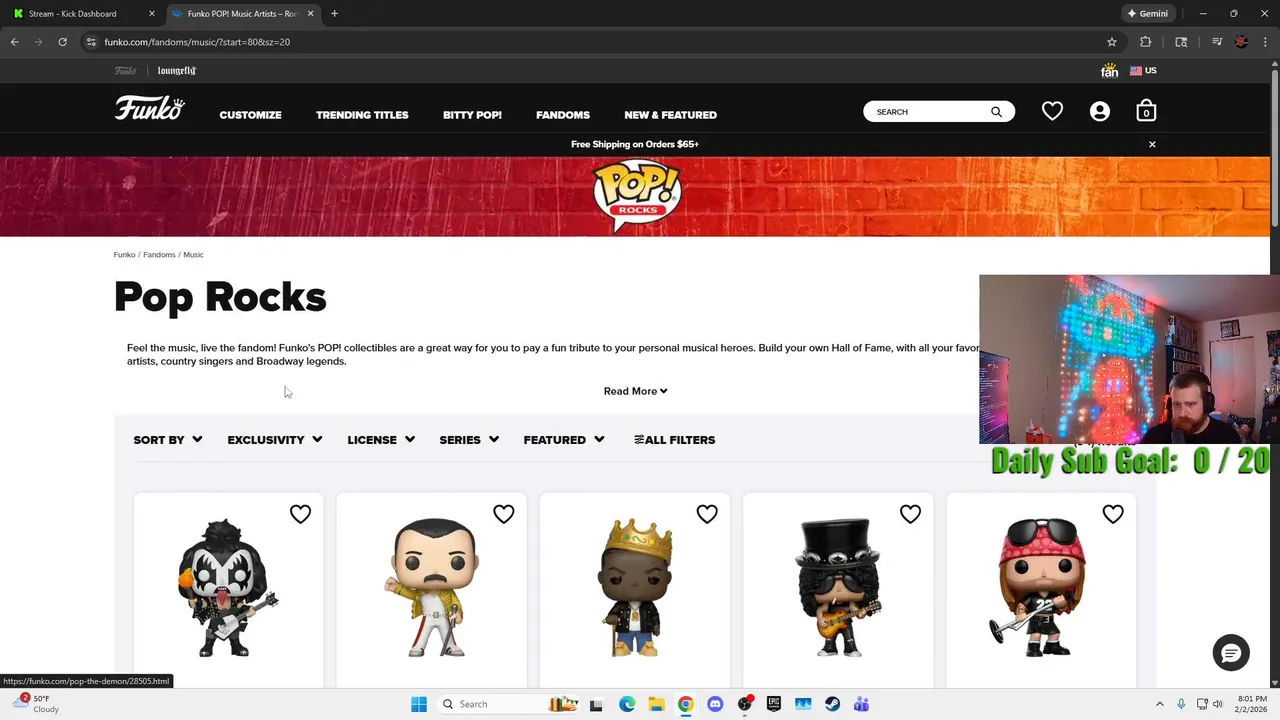The image size is (1280, 720).
Task: Open Slash guitar product image
Action: [838, 587]
